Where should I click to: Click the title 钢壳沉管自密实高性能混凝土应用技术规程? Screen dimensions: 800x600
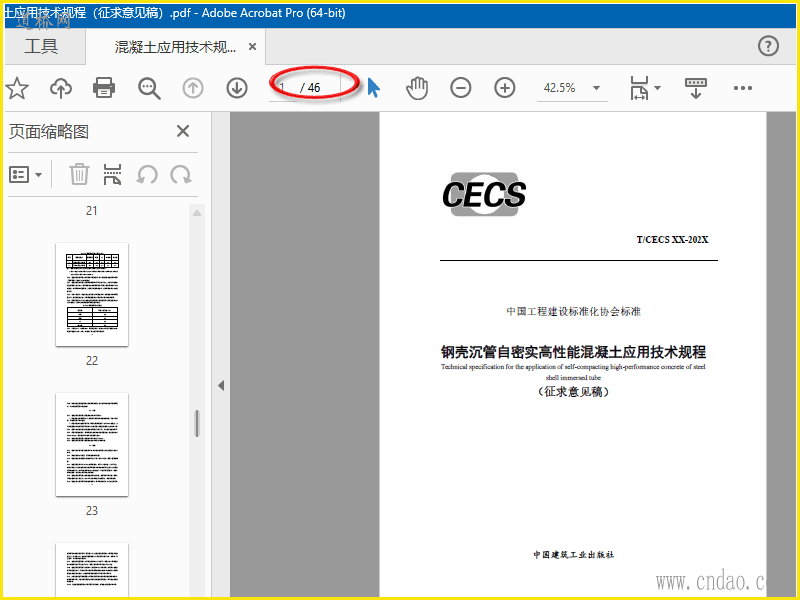click(x=573, y=352)
